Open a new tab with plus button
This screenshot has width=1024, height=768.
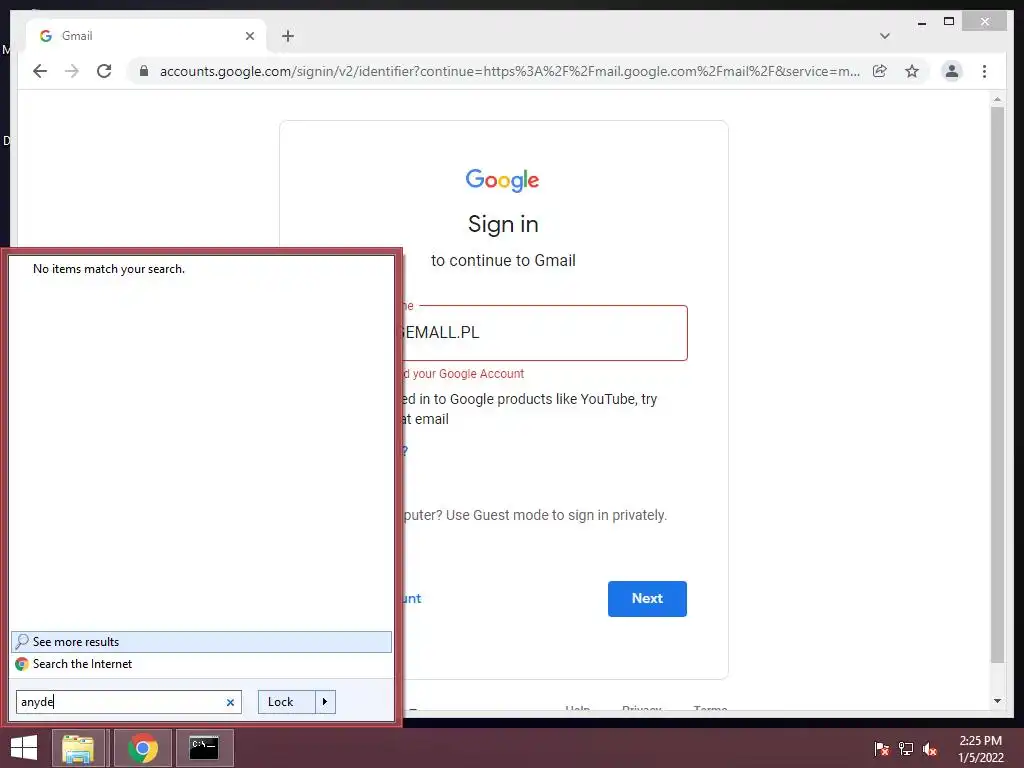pos(288,36)
